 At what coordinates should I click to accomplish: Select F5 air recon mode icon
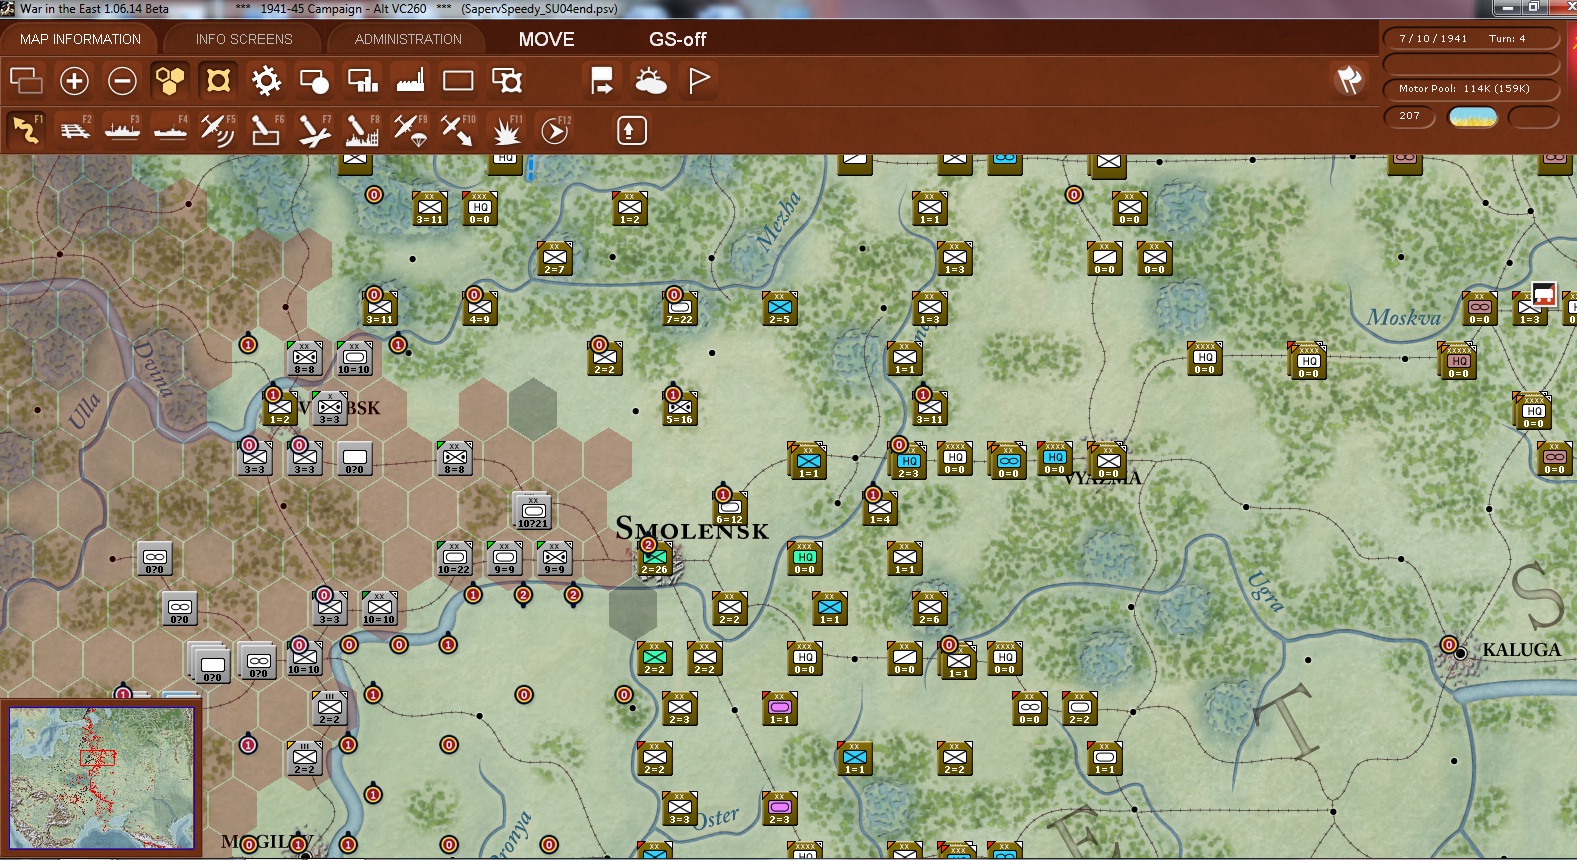[x=218, y=130]
